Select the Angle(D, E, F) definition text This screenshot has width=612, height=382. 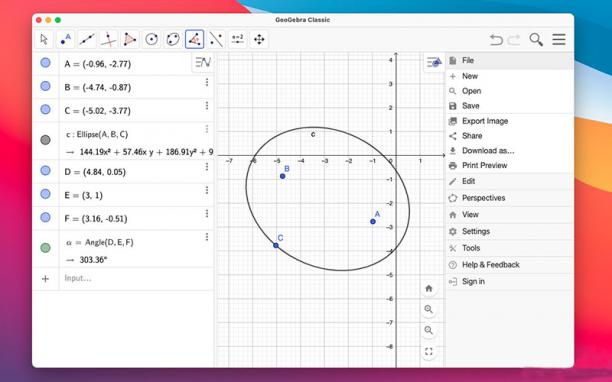(109, 242)
